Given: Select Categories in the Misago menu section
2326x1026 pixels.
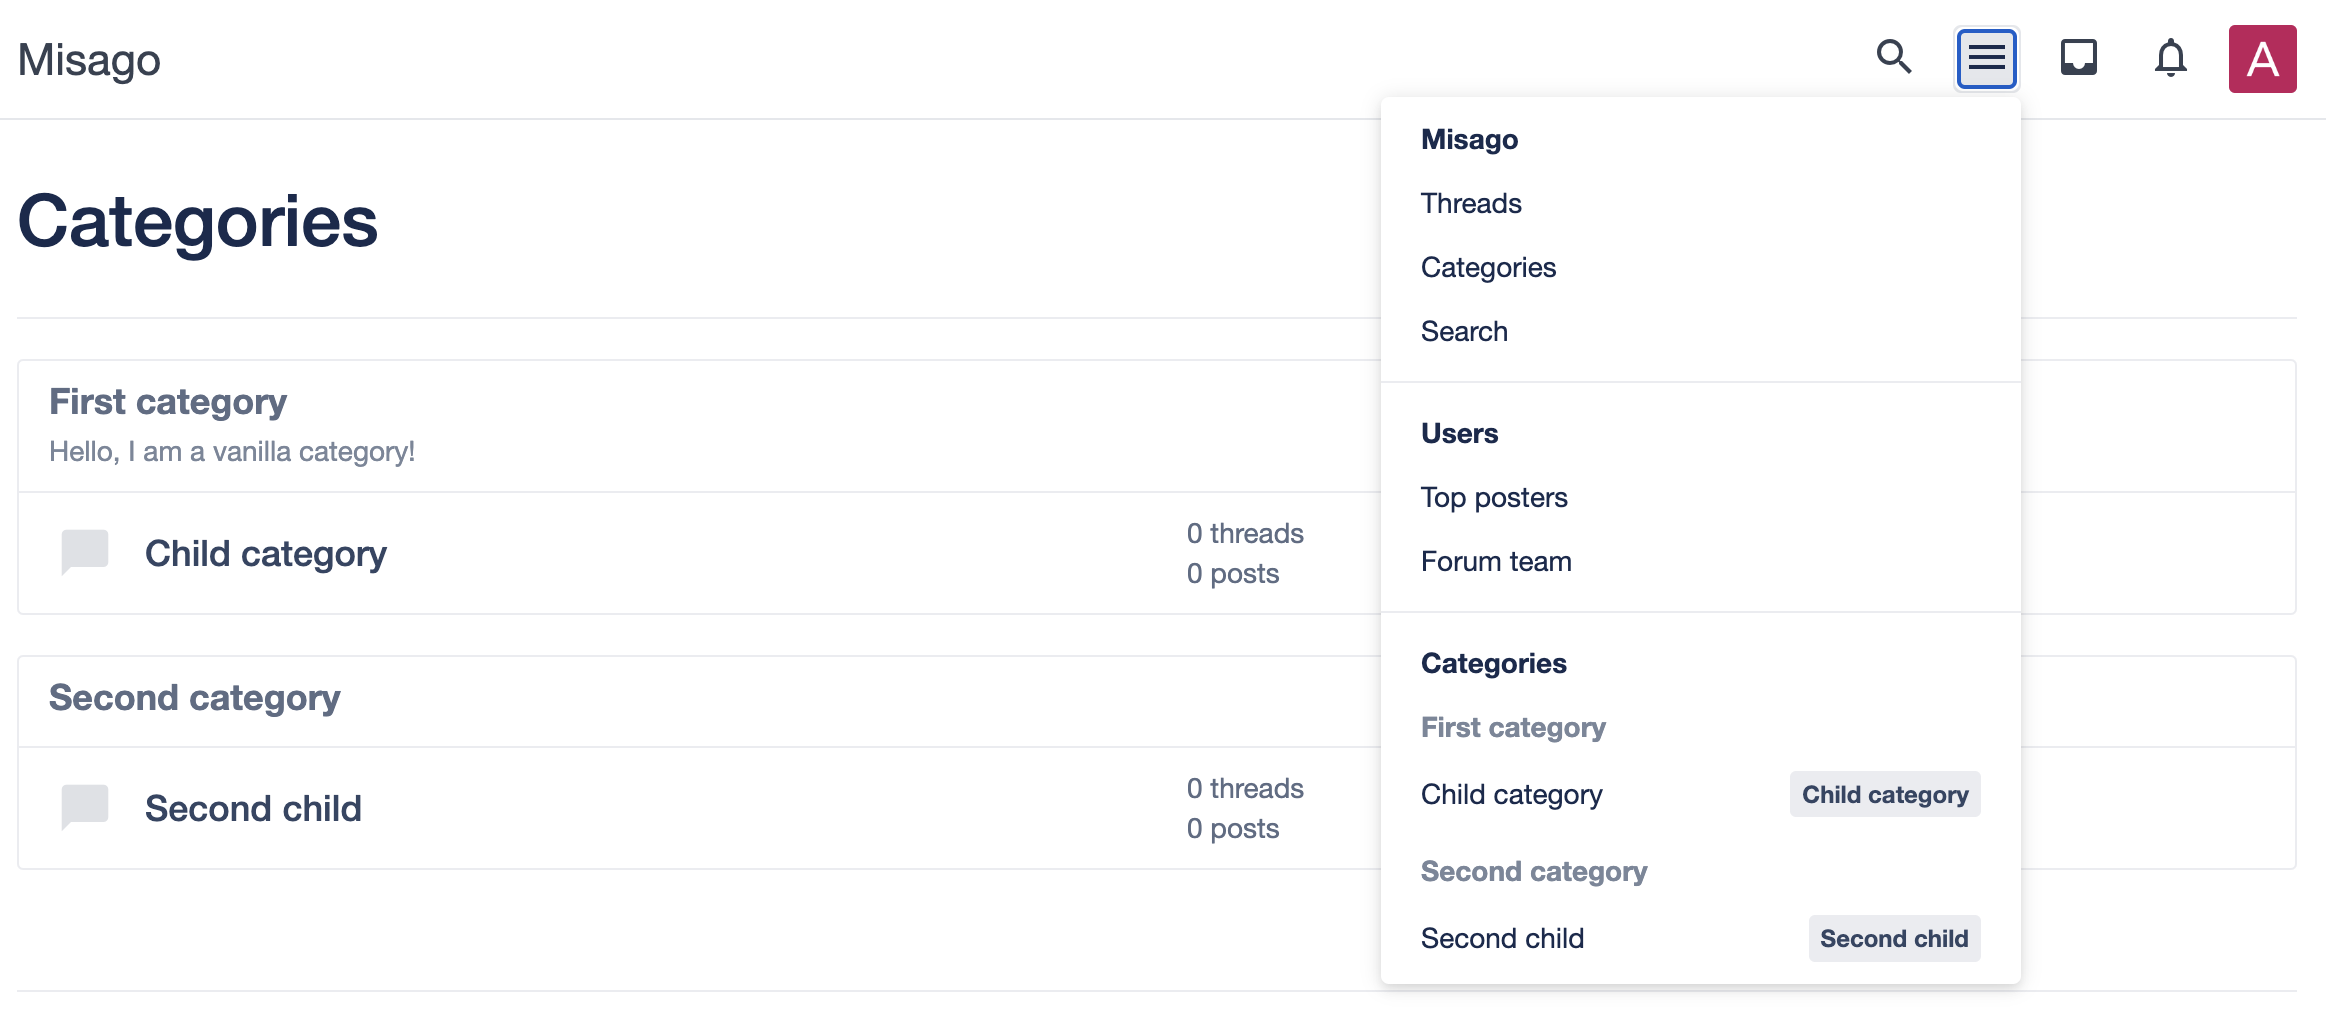Looking at the screenshot, I should coord(1488,268).
